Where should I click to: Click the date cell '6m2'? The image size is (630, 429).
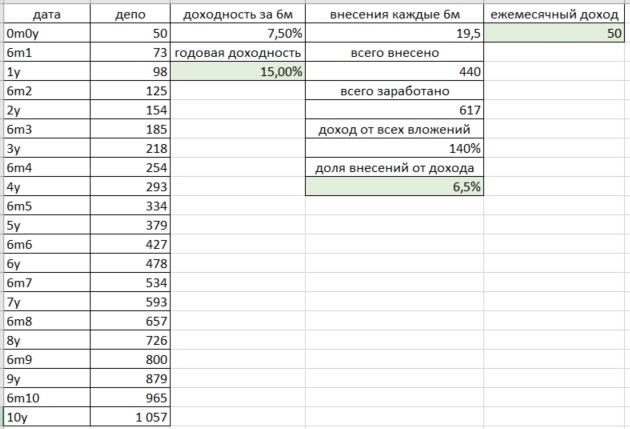(47, 91)
